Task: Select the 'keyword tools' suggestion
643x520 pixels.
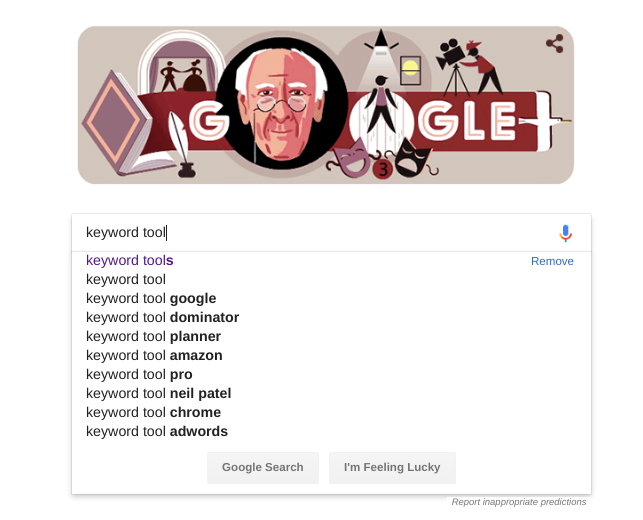Action: point(130,260)
